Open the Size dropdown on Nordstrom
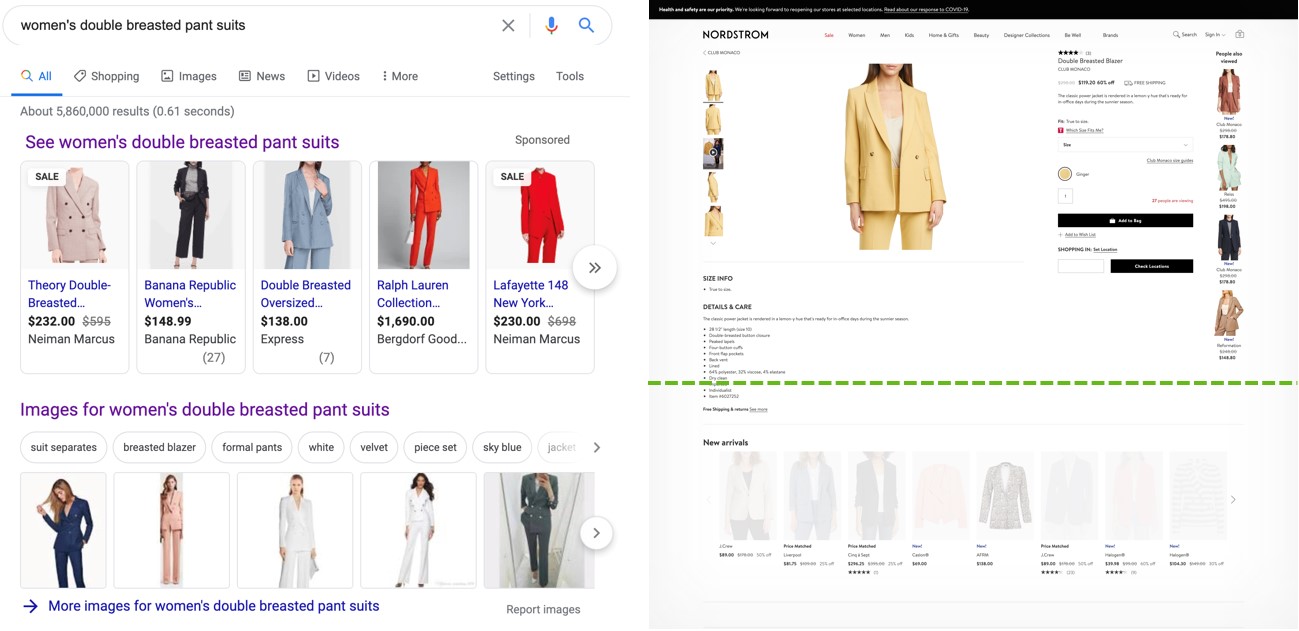1299x631 pixels. 1125,145
